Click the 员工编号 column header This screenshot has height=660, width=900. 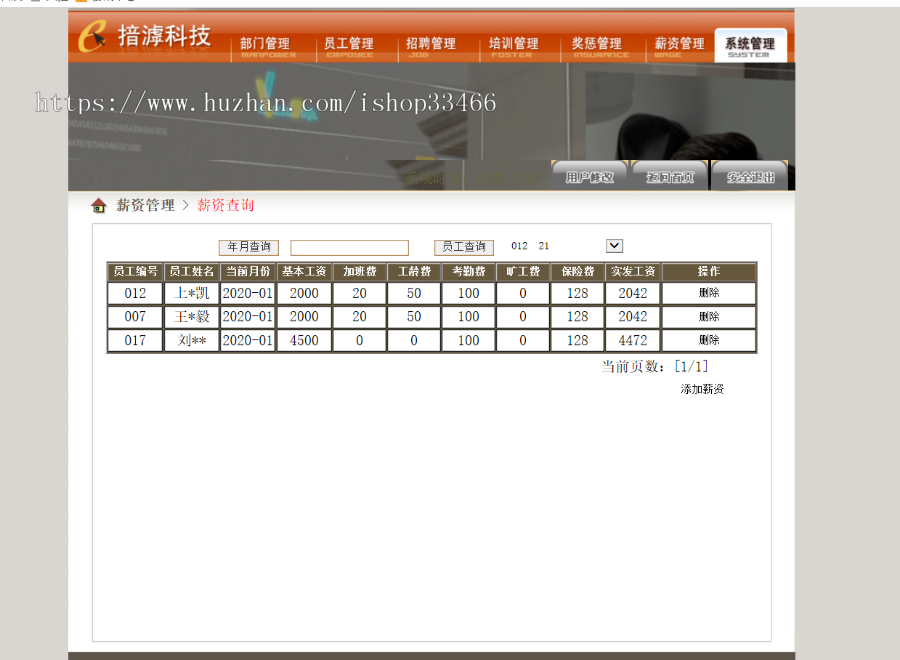tap(135, 271)
